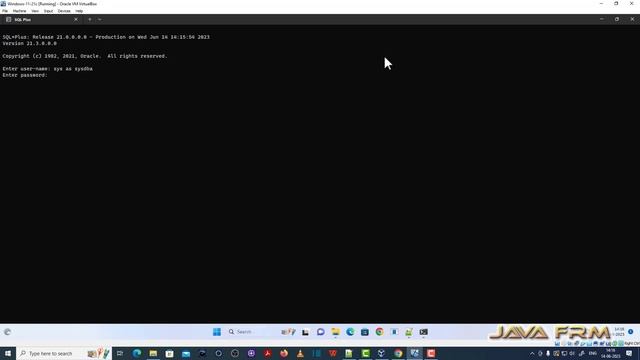Viewport: 640px width, 360px height.
Task: Open the VirtualBox Help menu
Action: pyautogui.click(x=79, y=11)
